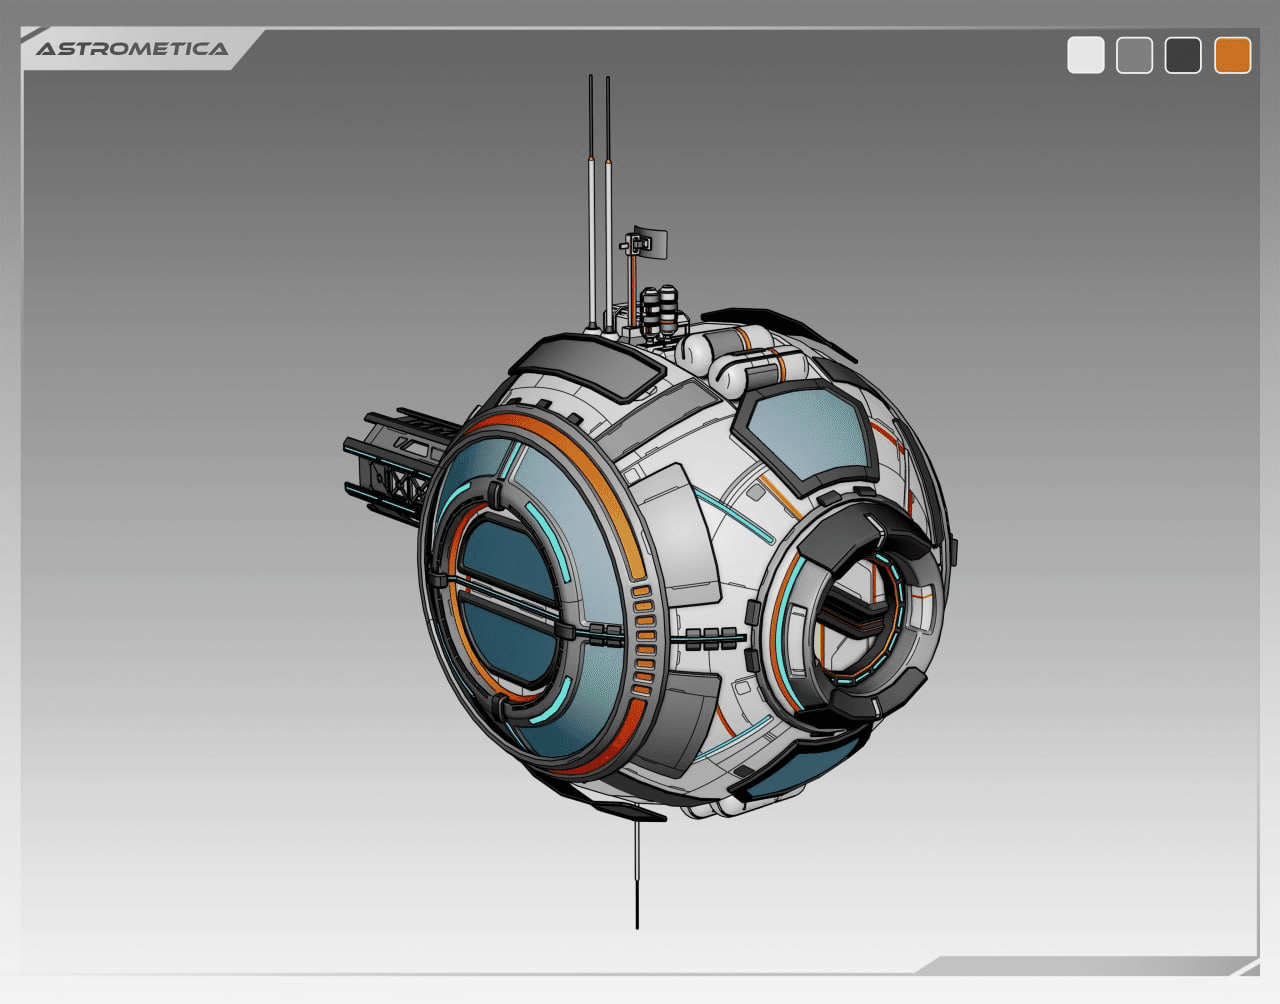
Task: Click the white color swatch
Action: (x=1086, y=55)
